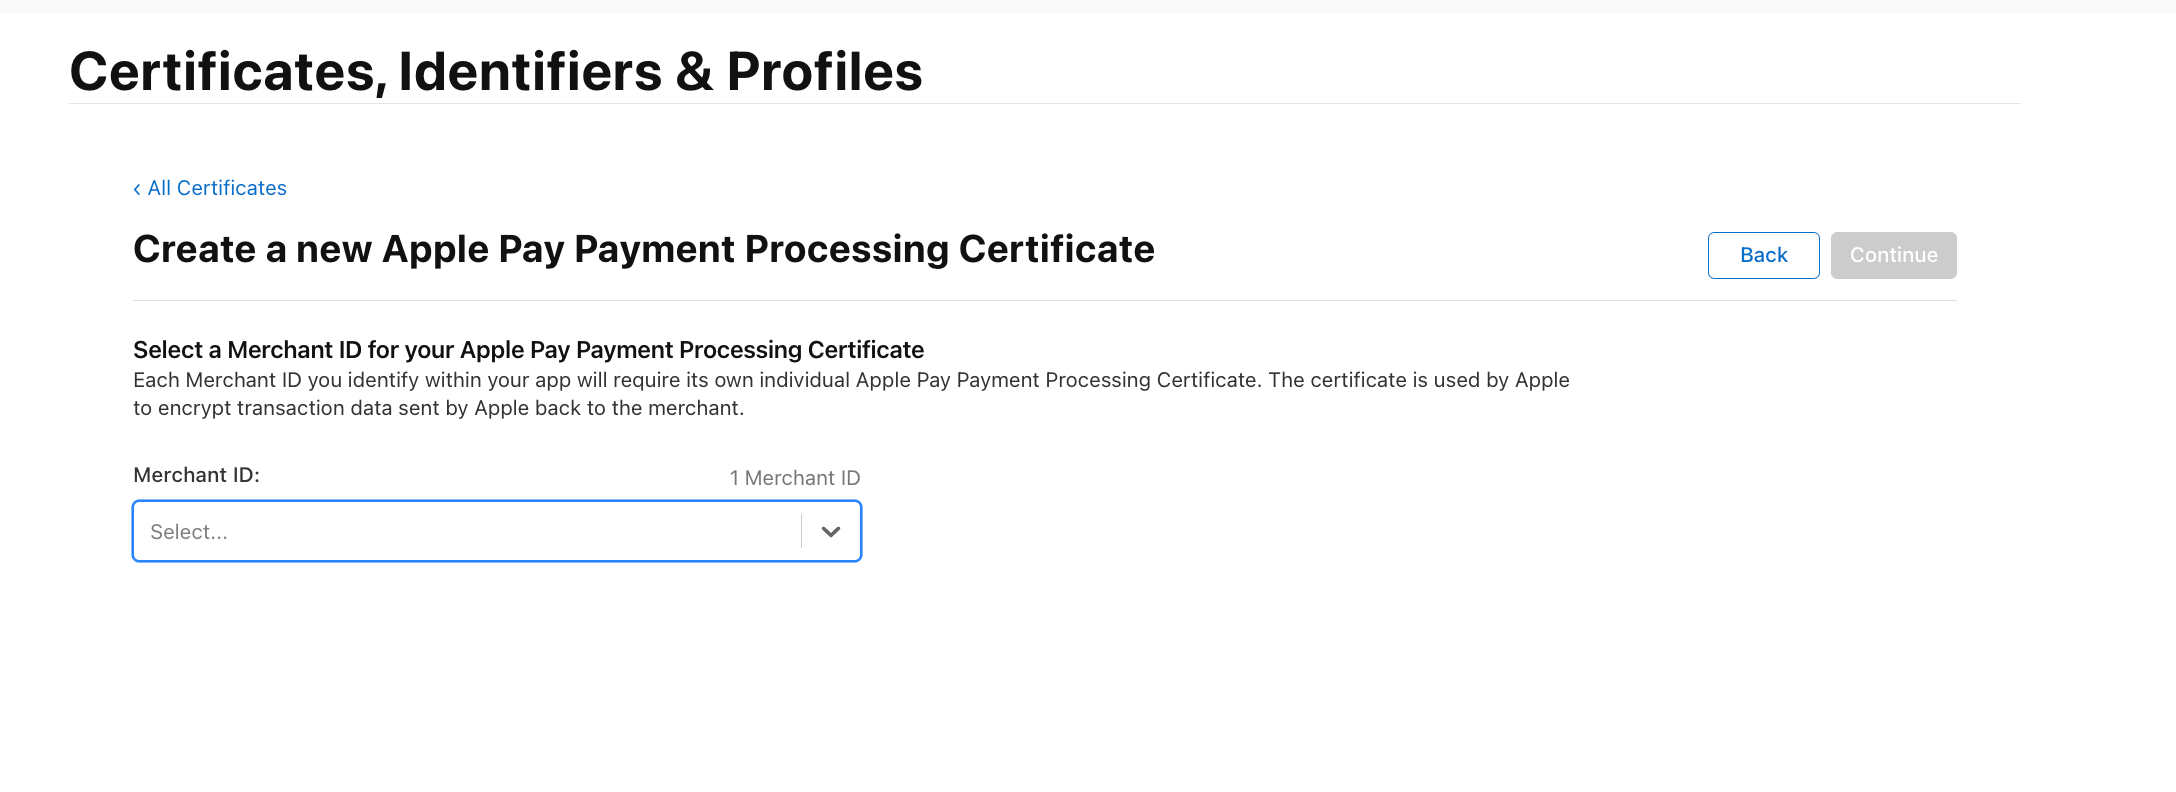2176x792 pixels.
Task: Click the greyed-out Continue button
Action: (x=1893, y=255)
